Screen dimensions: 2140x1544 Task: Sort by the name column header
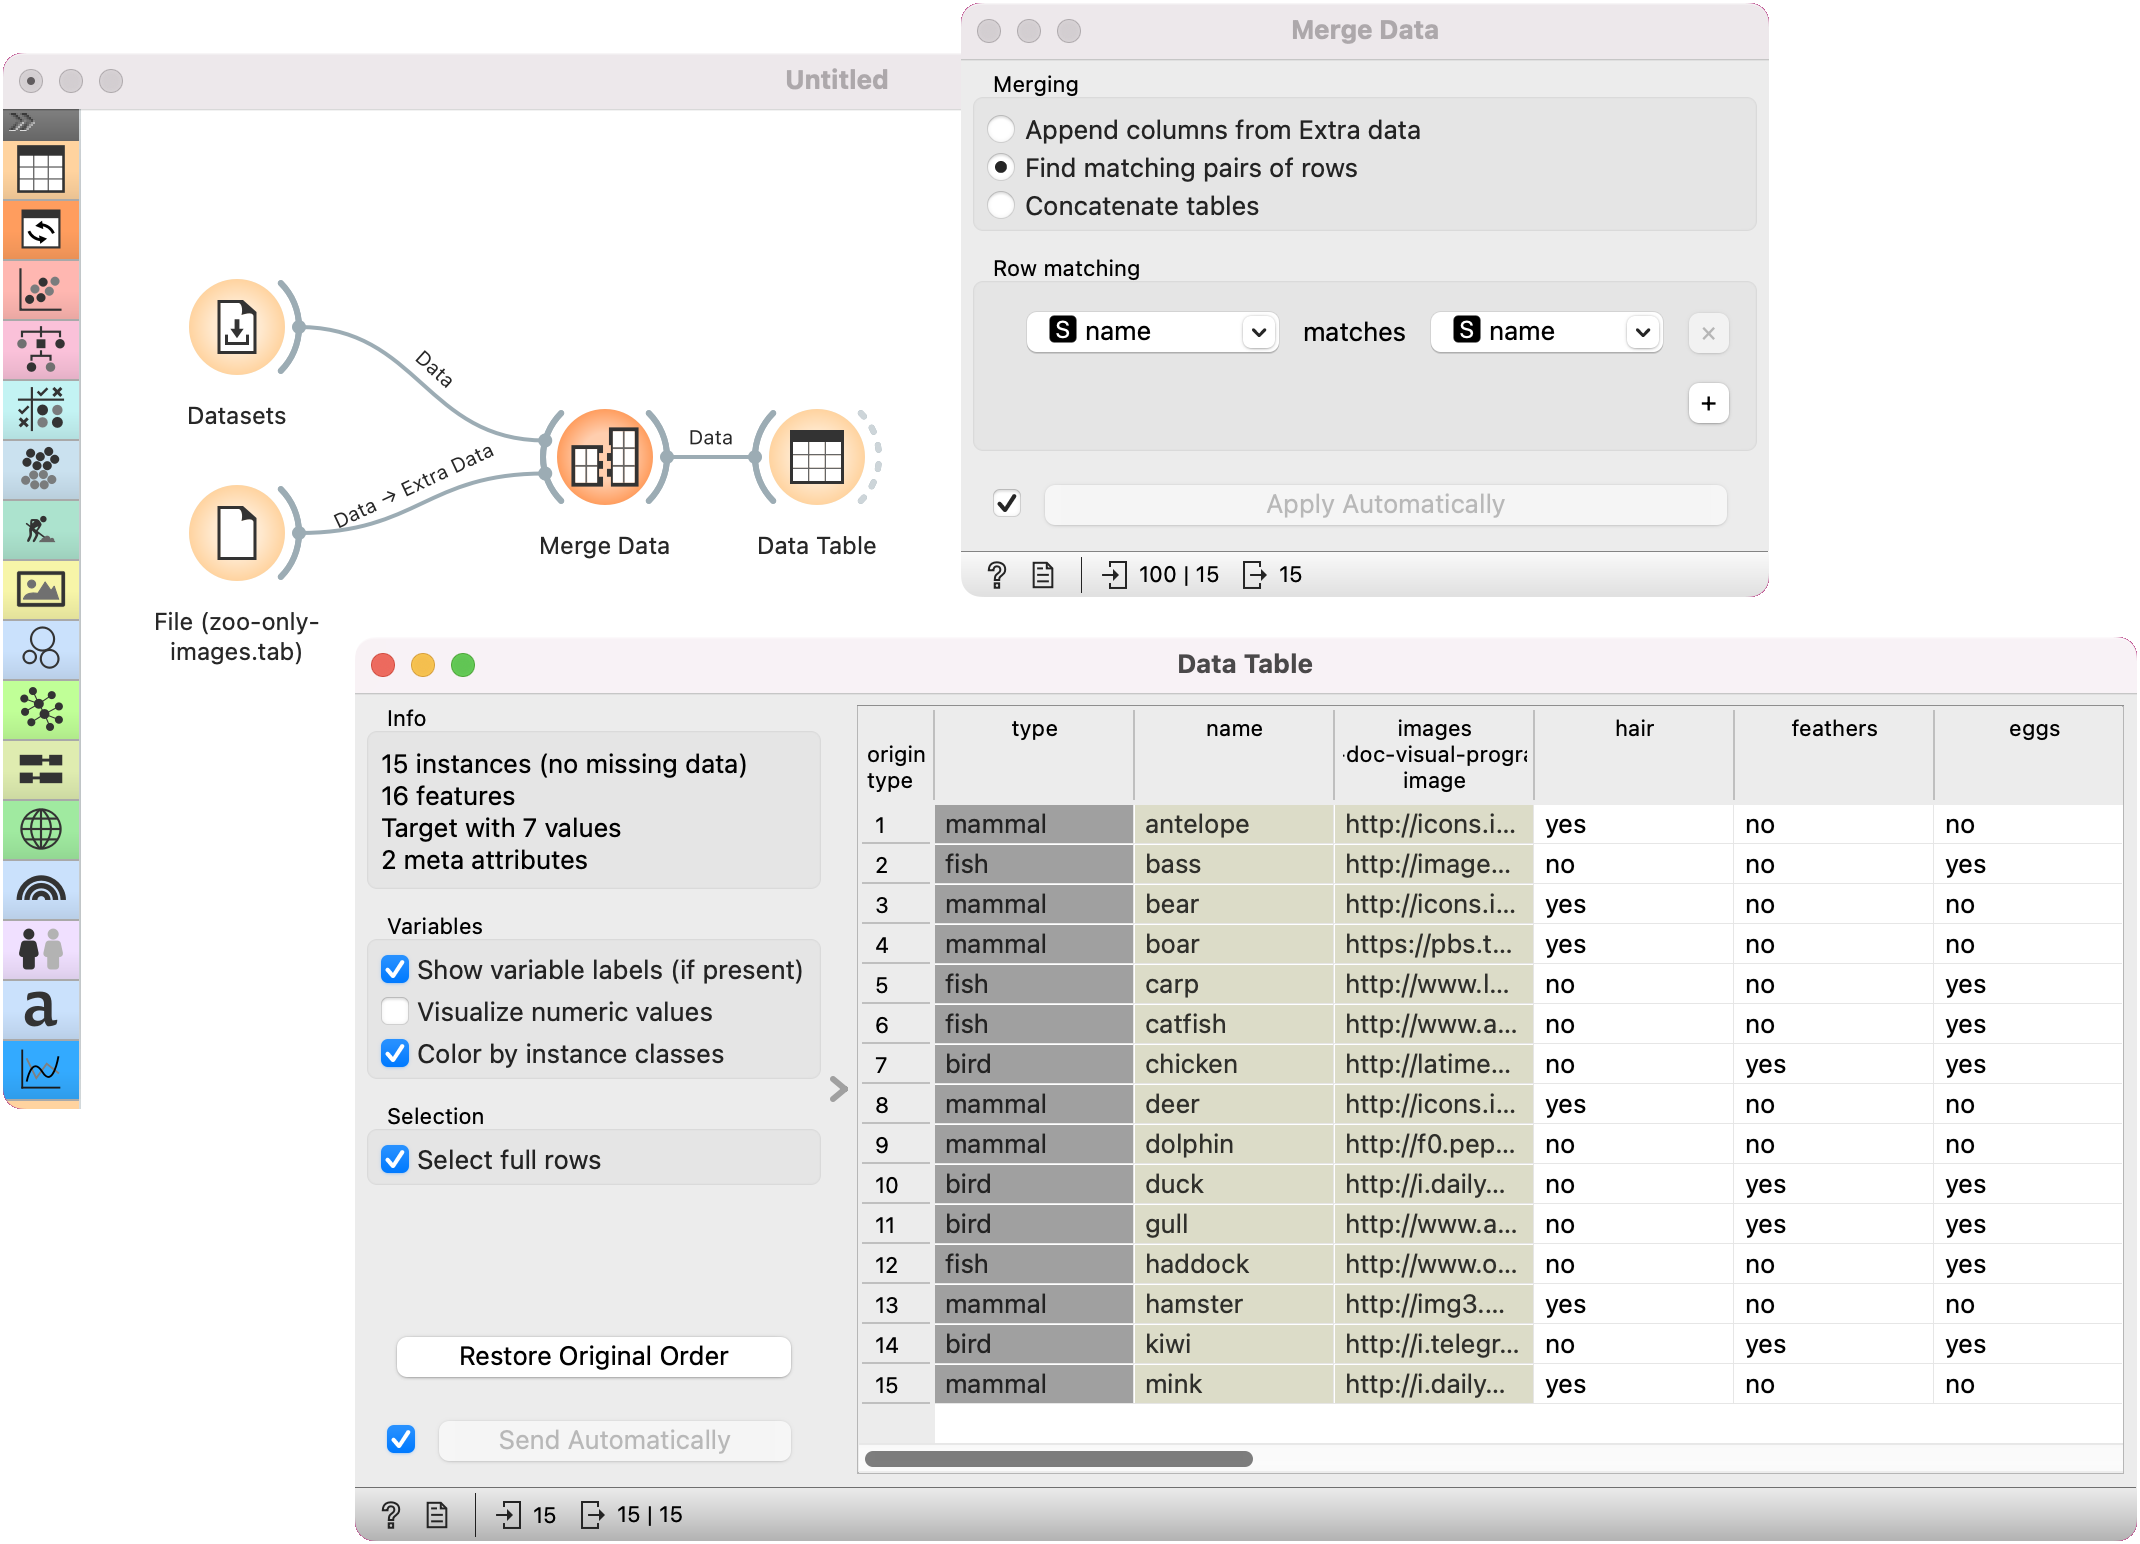[x=1234, y=754]
